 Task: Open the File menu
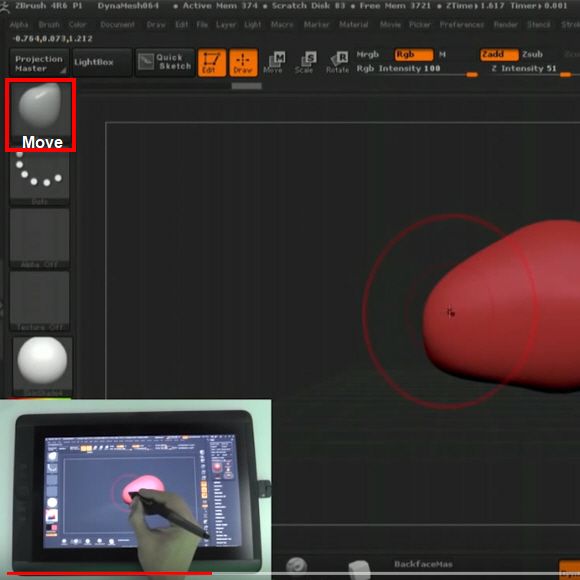coord(202,25)
